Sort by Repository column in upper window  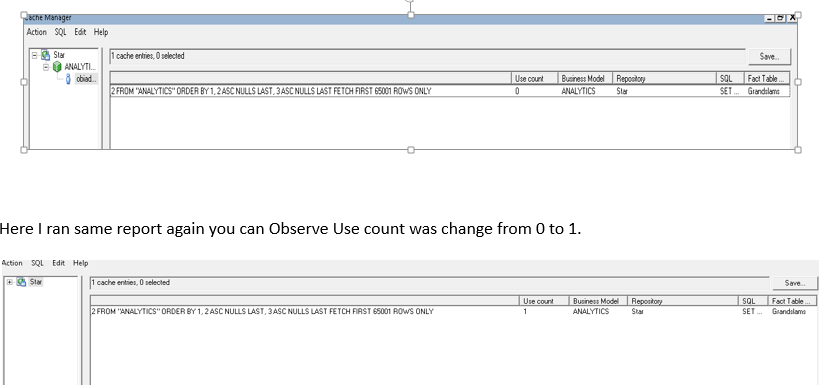665,78
